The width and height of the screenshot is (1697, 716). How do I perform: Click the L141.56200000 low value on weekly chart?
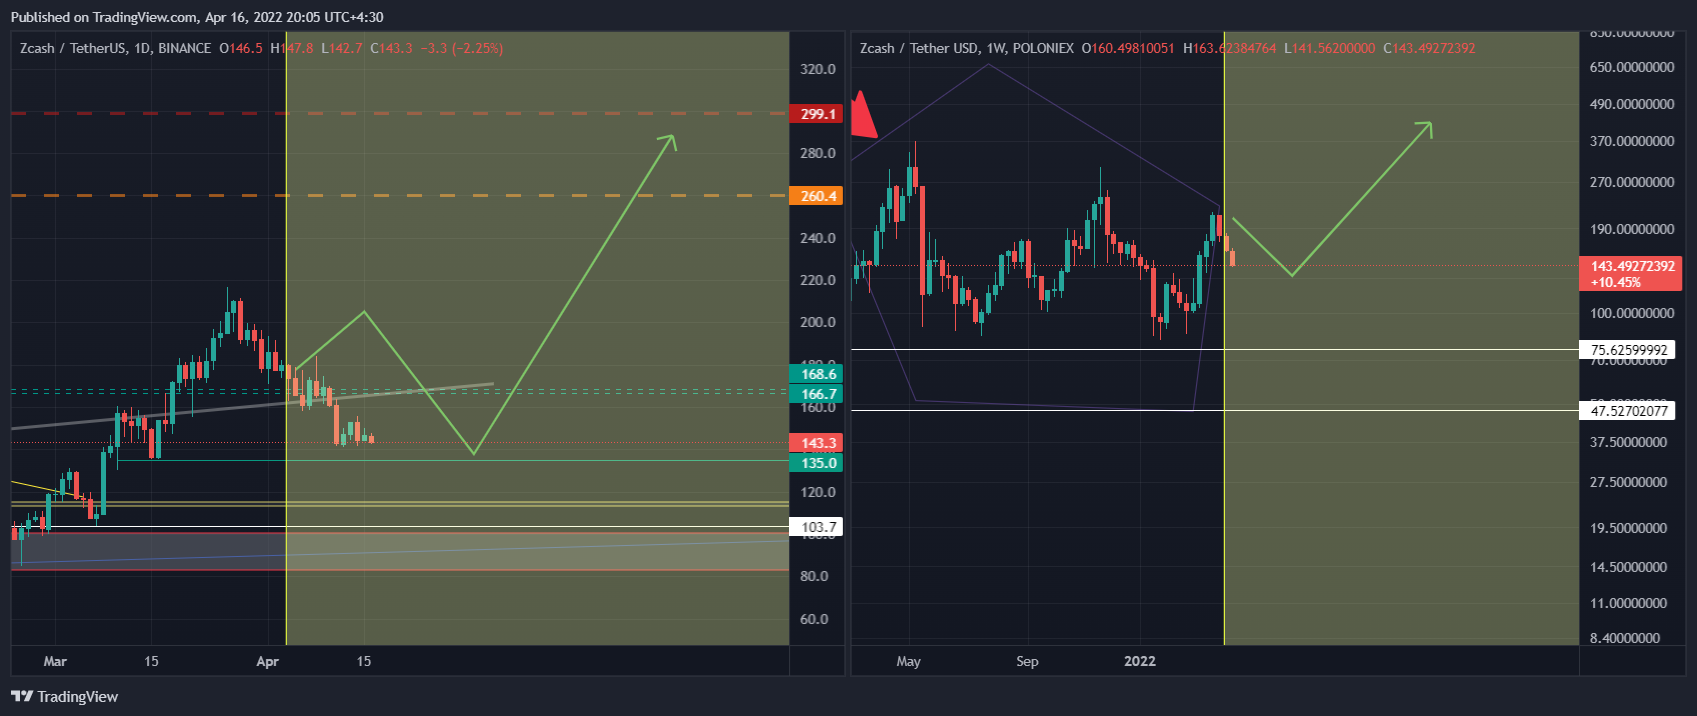coord(1330,48)
